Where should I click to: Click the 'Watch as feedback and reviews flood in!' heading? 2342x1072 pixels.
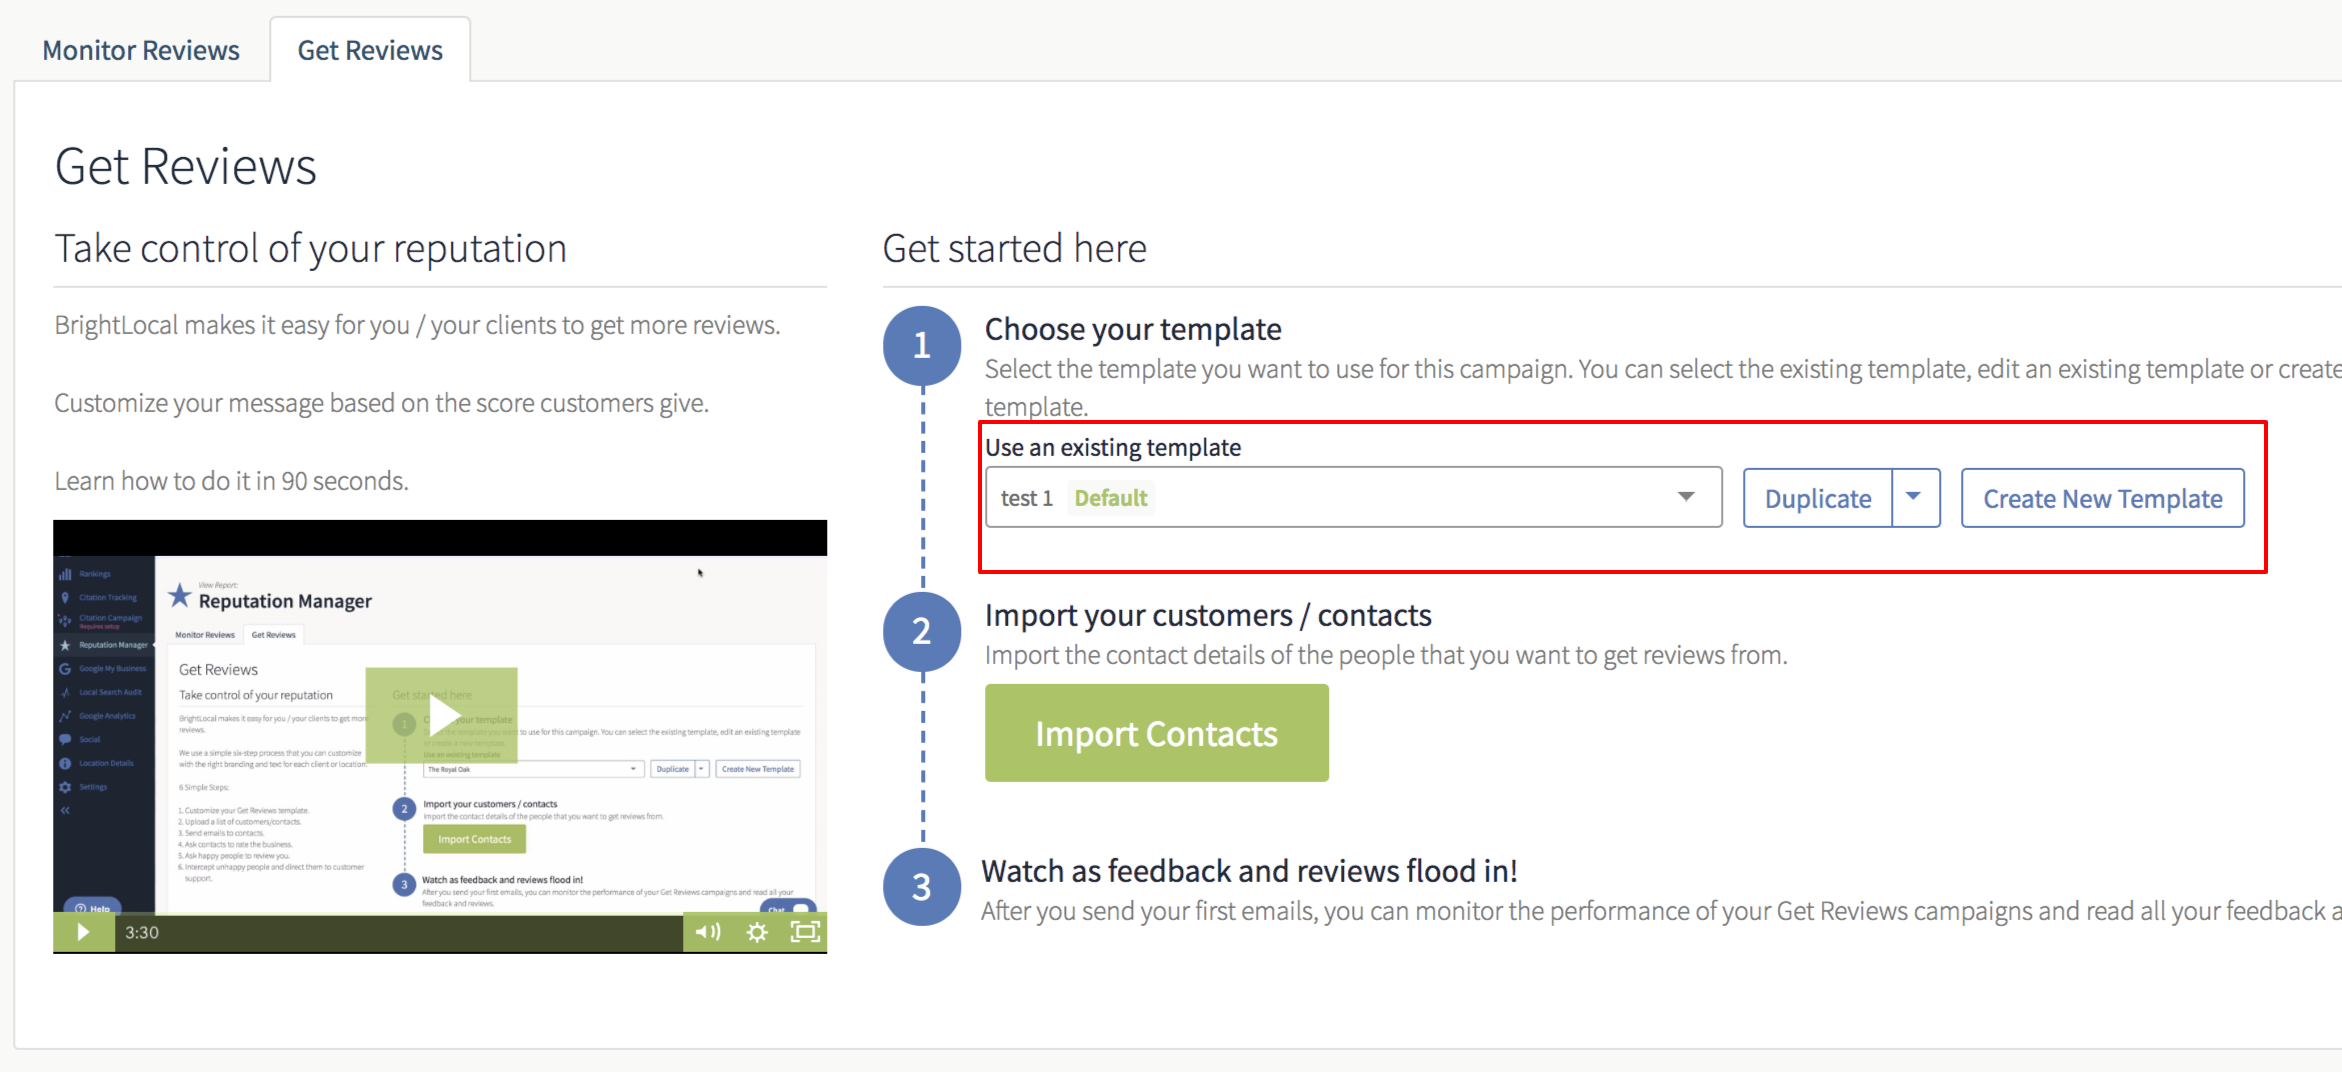(1249, 871)
